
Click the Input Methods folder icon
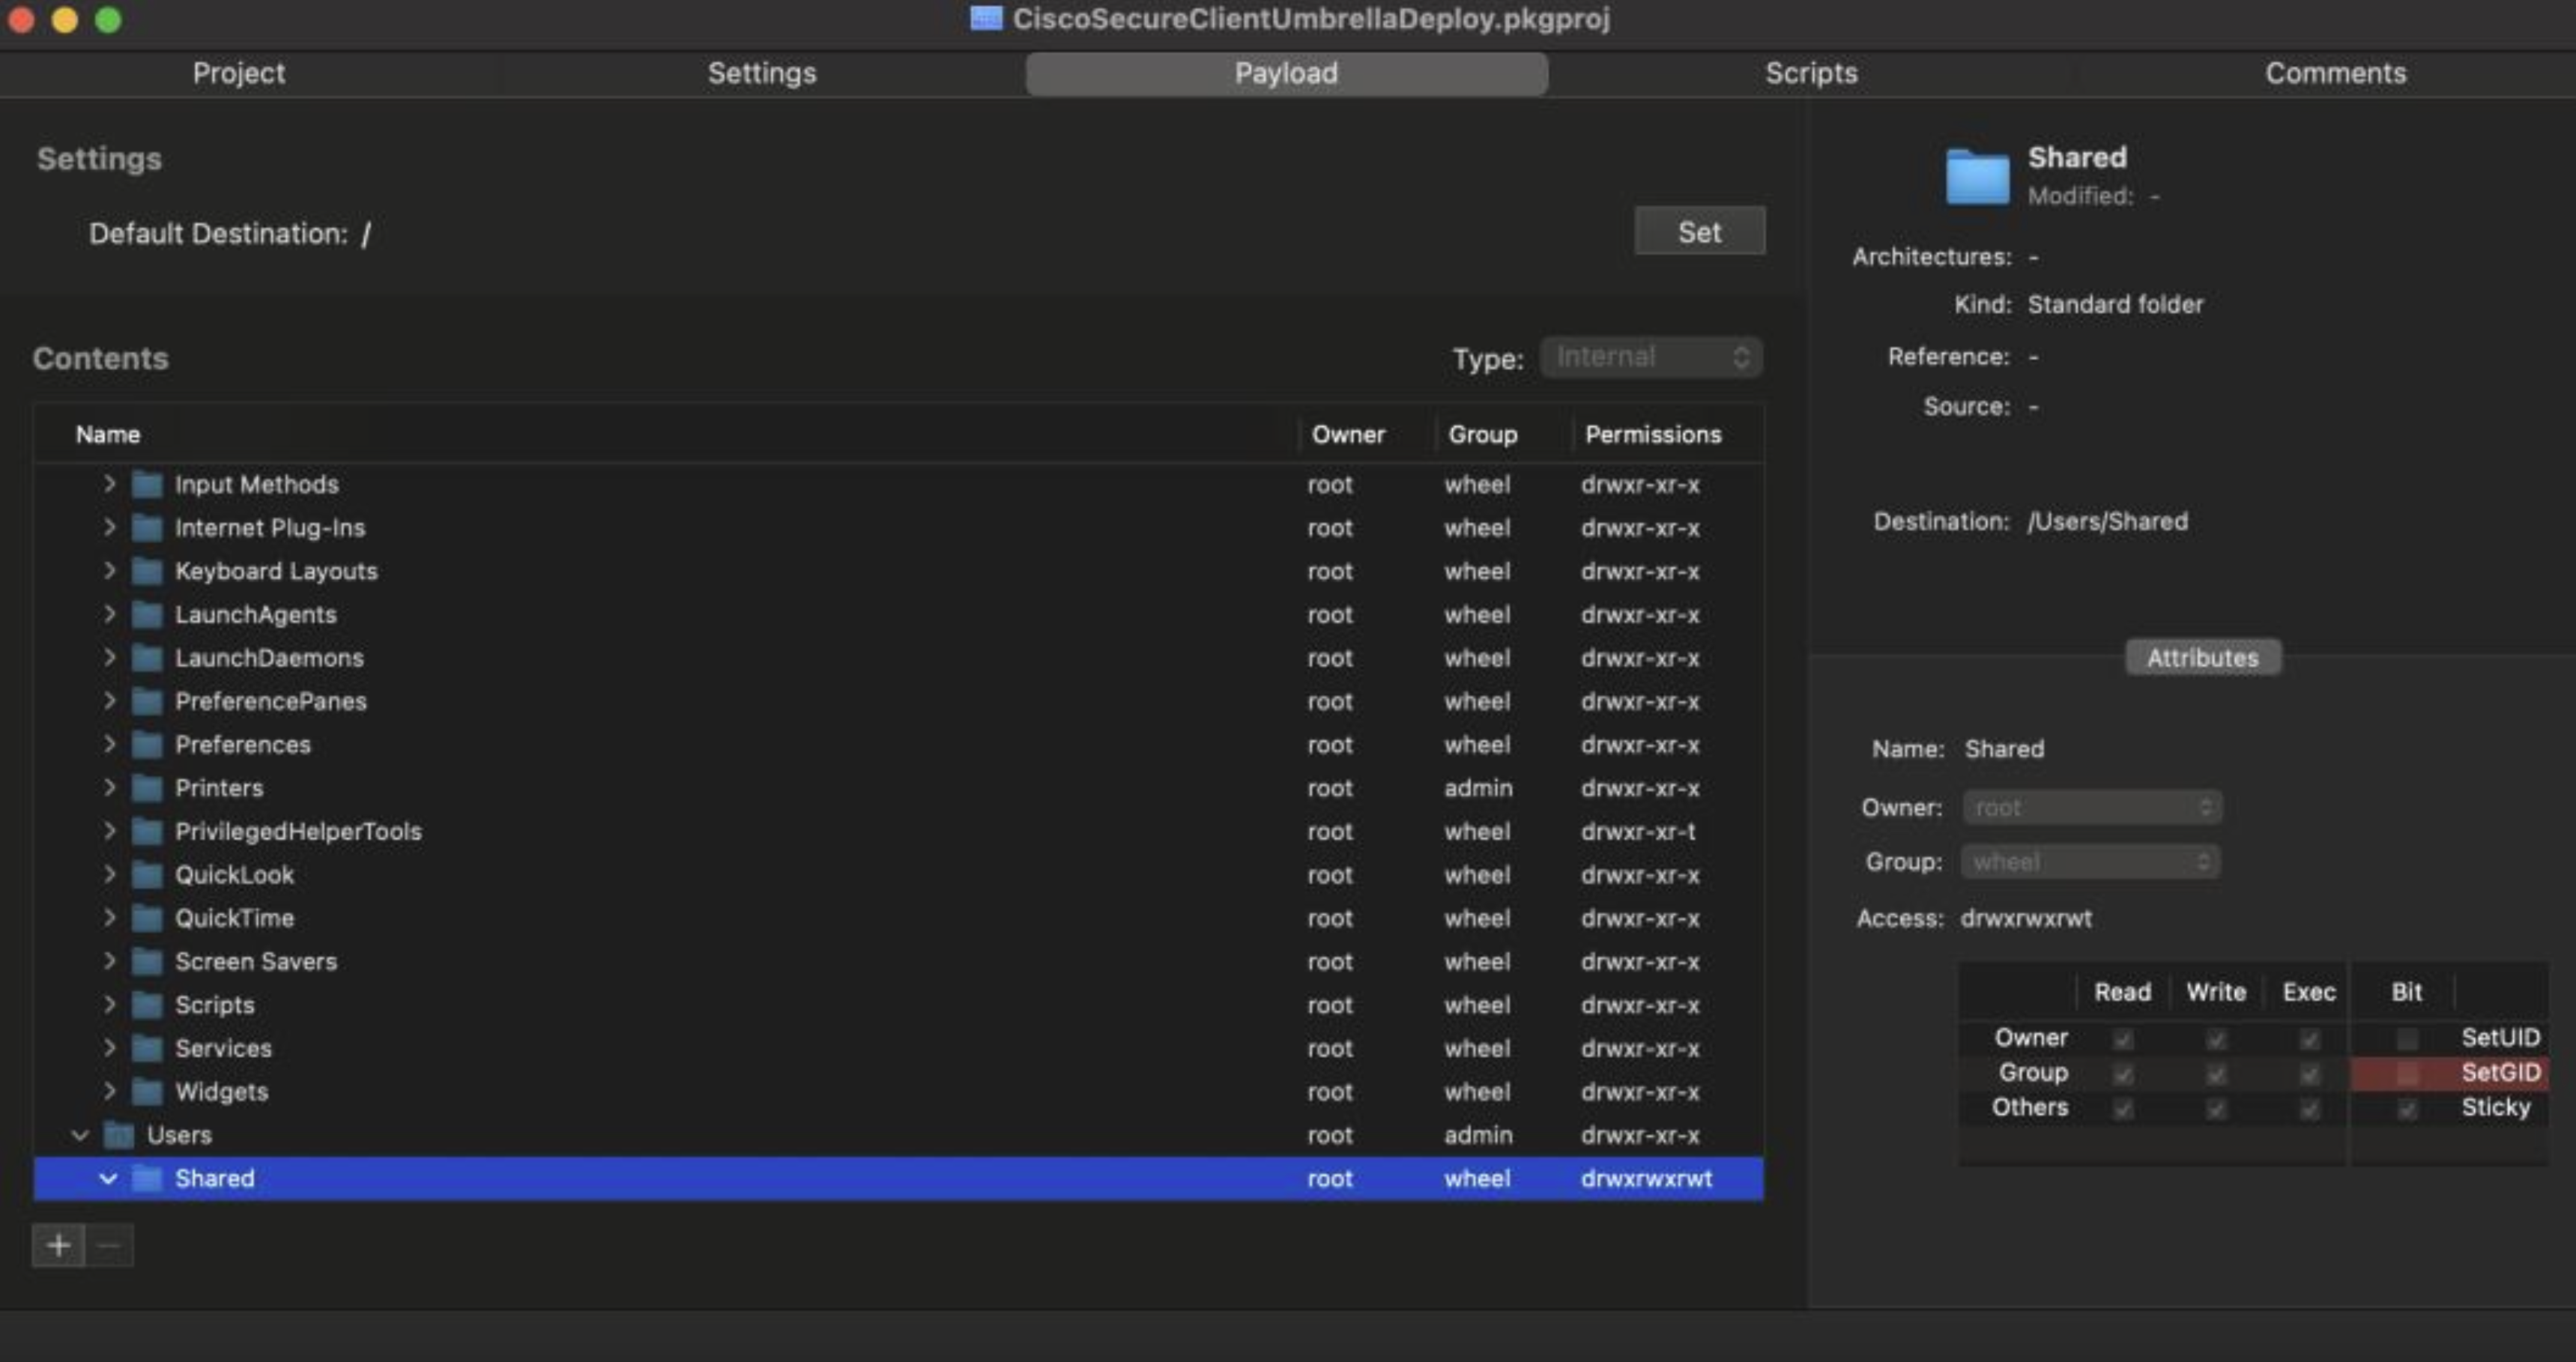pyautogui.click(x=148, y=485)
